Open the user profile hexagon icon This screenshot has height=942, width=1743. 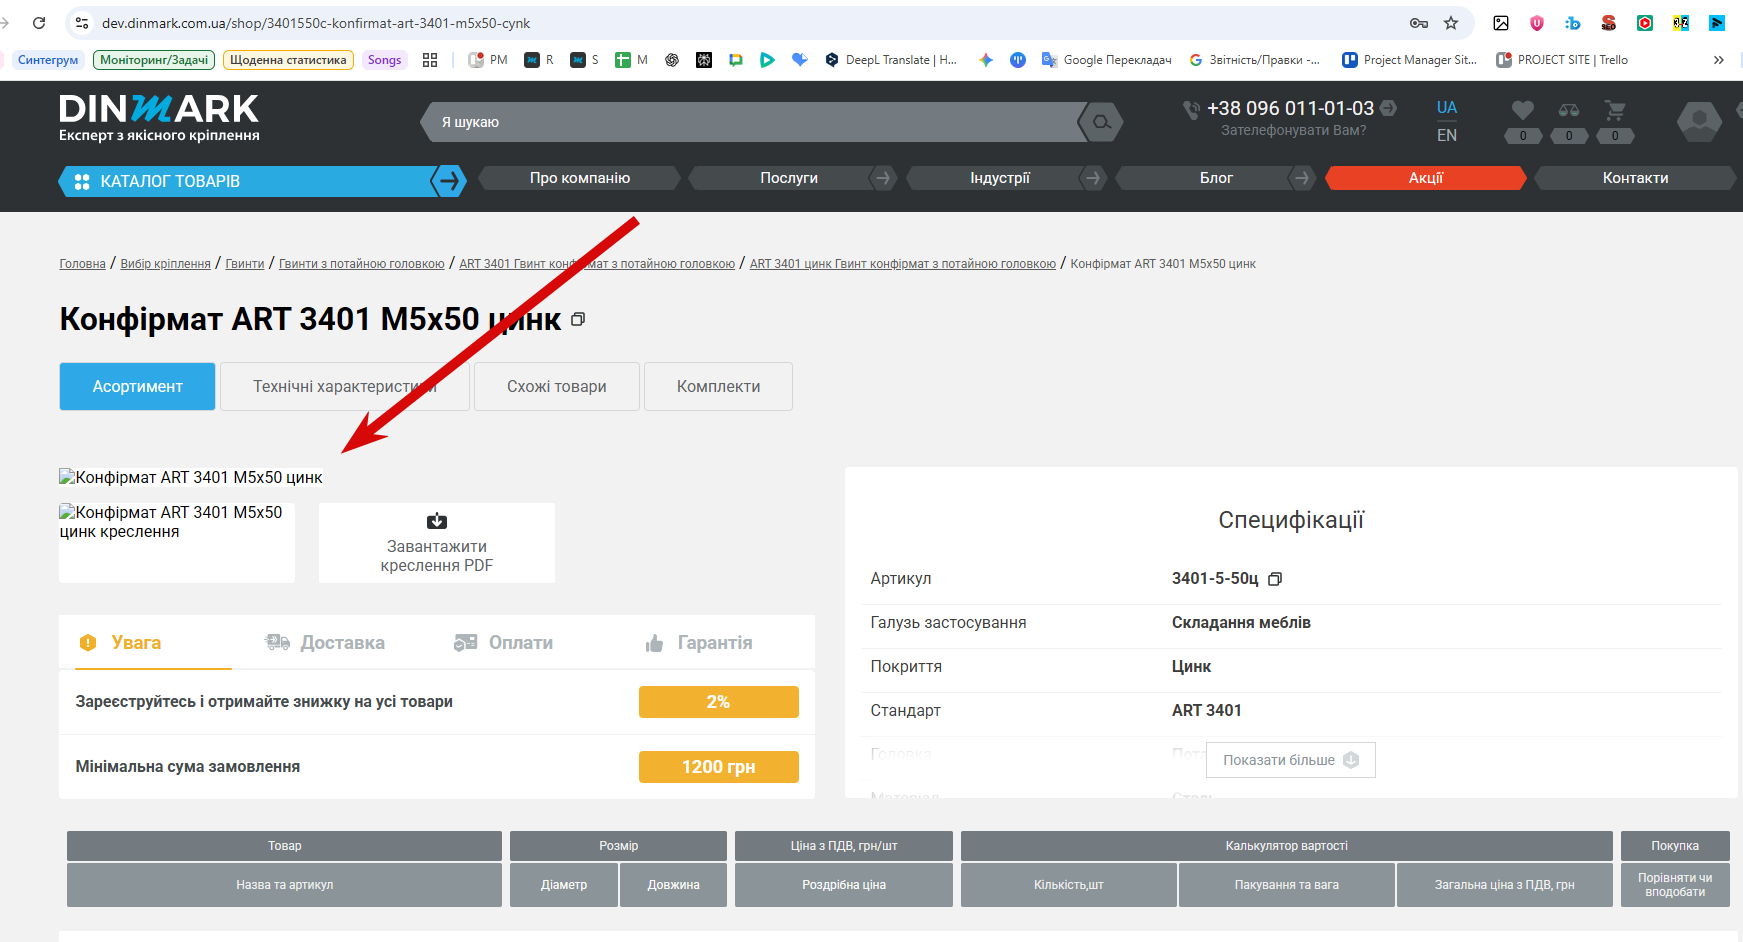(1699, 122)
